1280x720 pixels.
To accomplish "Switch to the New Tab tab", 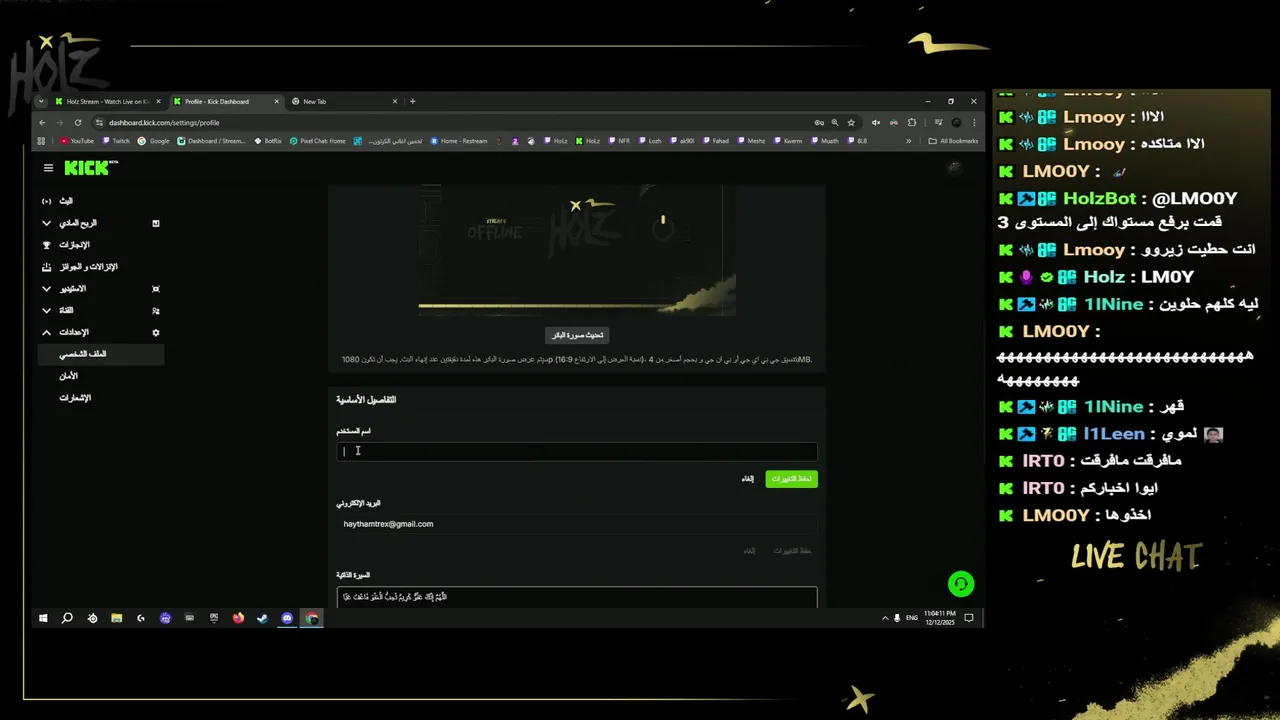I will point(344,101).
